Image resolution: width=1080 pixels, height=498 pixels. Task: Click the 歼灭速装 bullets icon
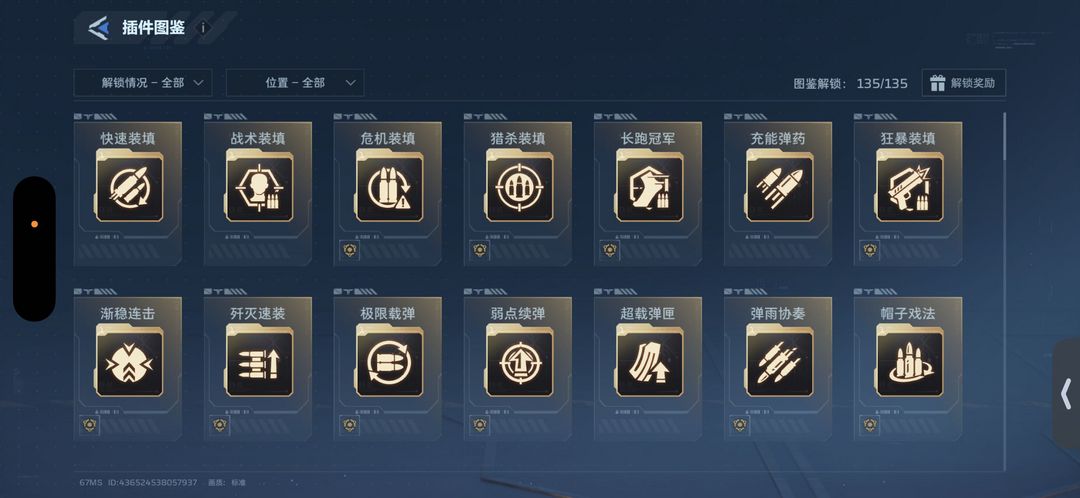pos(259,363)
